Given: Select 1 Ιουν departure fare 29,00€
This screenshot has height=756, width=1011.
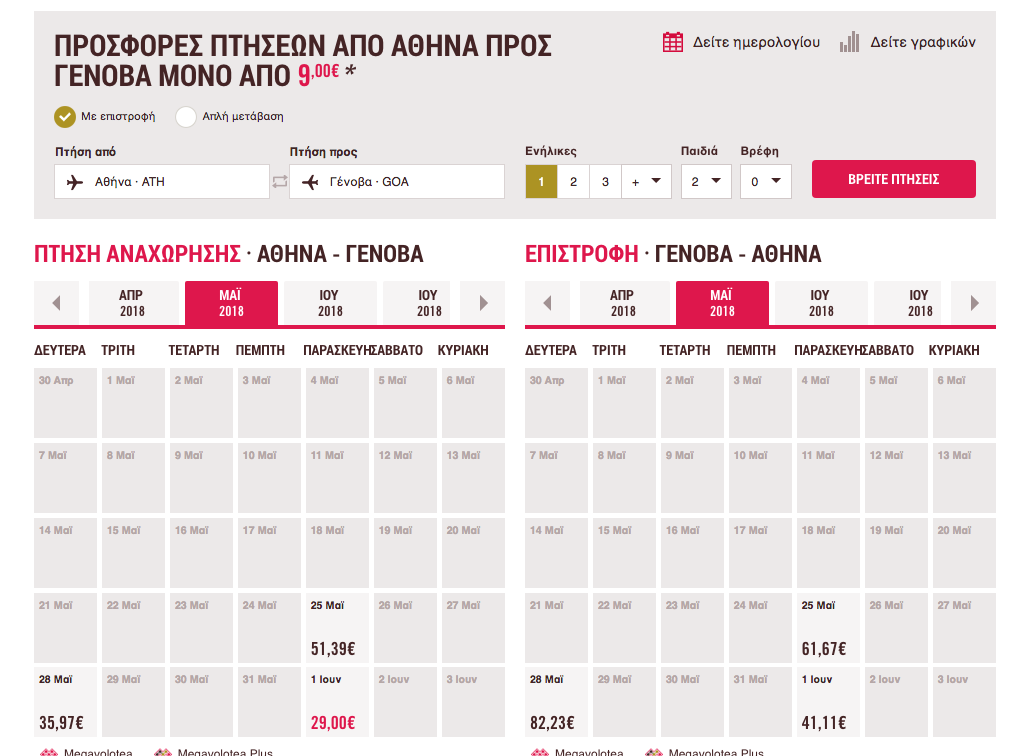Looking at the screenshot, I should [335, 702].
